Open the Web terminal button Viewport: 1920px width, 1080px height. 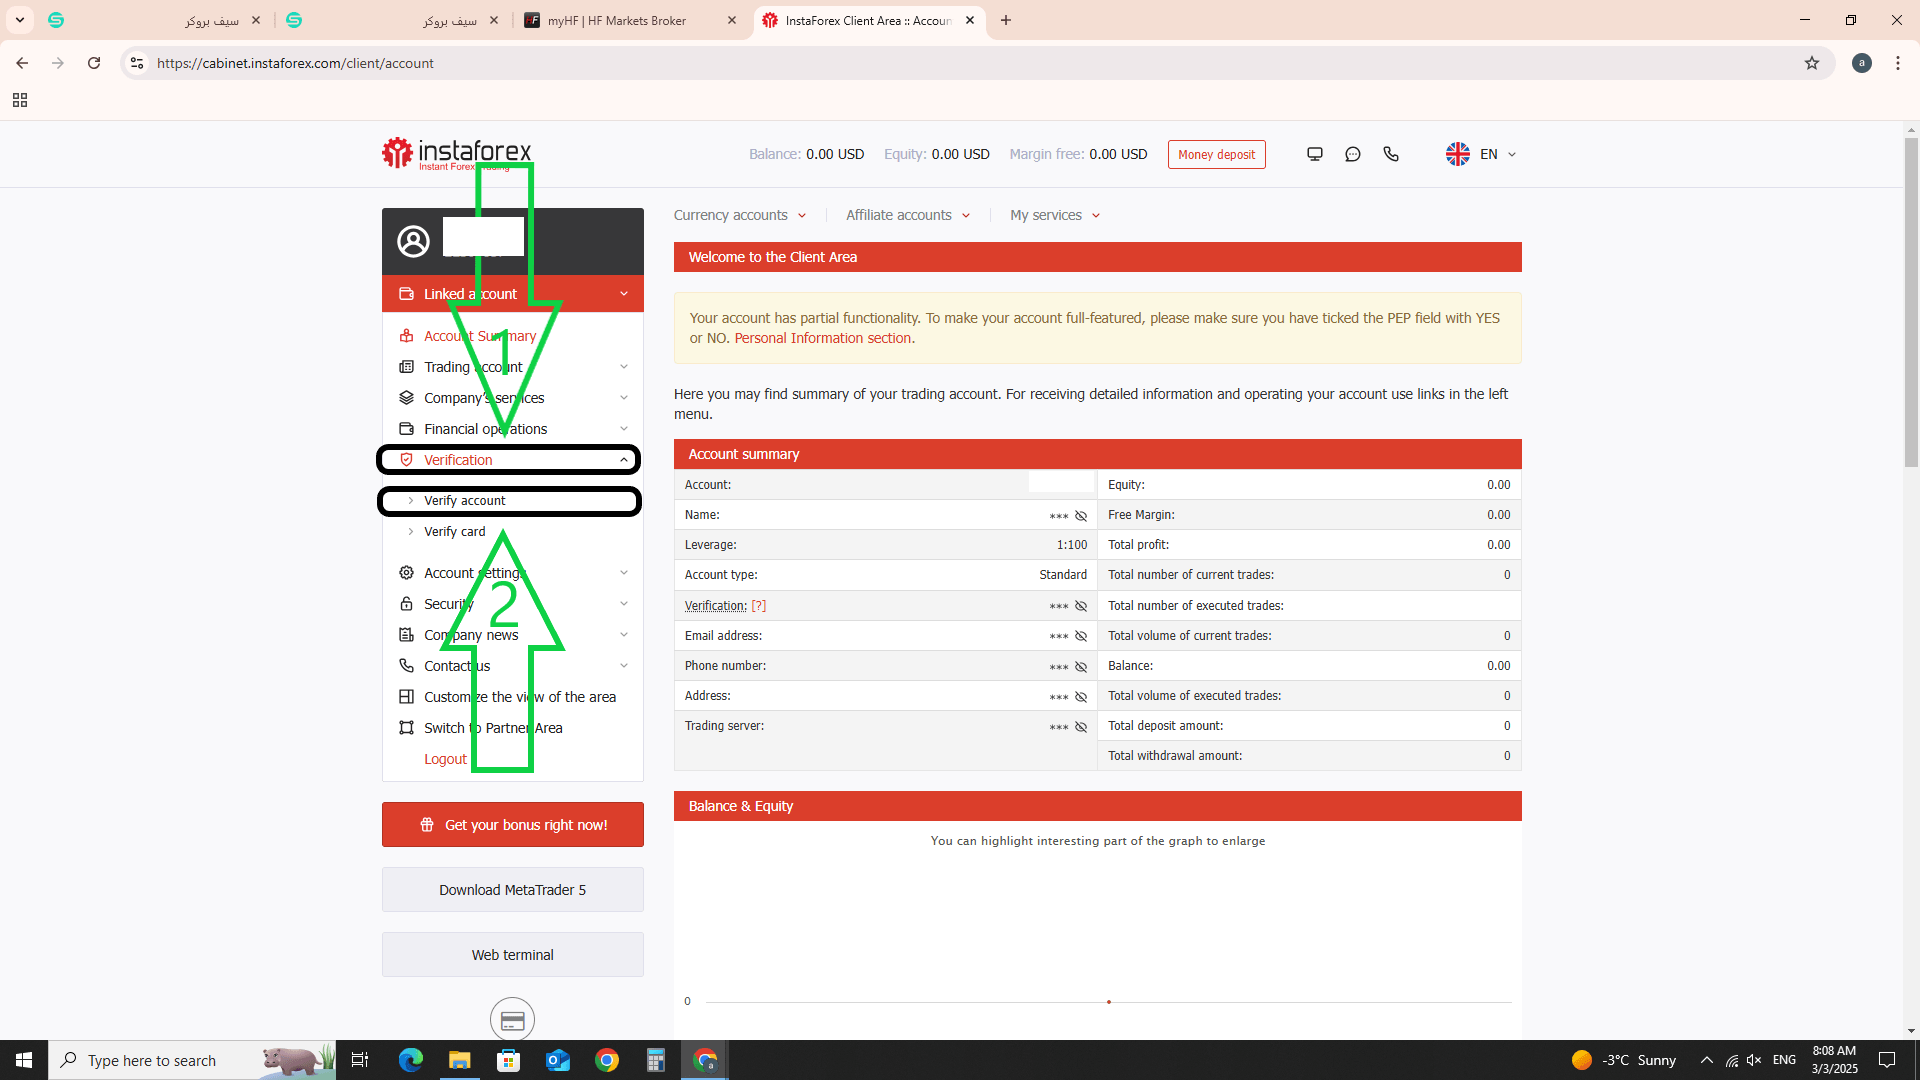click(513, 955)
